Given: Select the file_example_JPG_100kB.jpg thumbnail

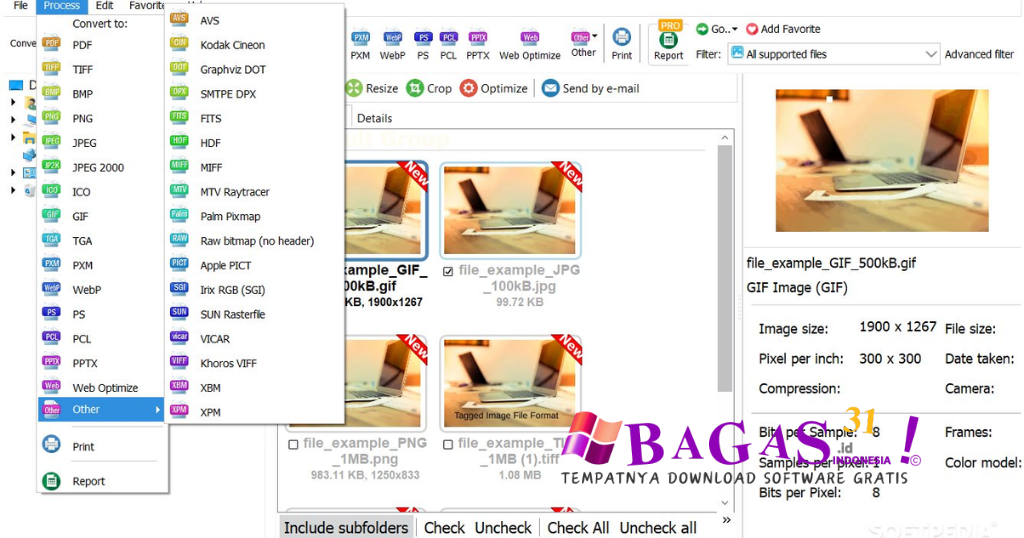Looking at the screenshot, I should point(510,210).
